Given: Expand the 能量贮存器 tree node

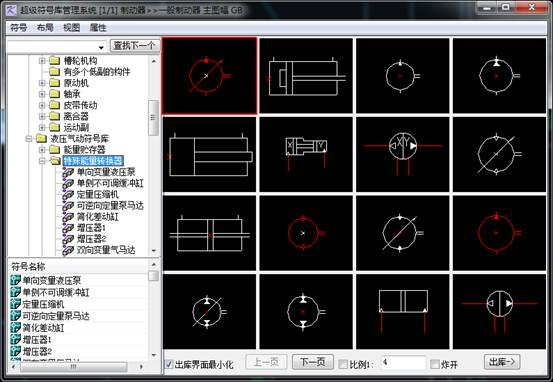Looking at the screenshot, I should tap(42, 150).
